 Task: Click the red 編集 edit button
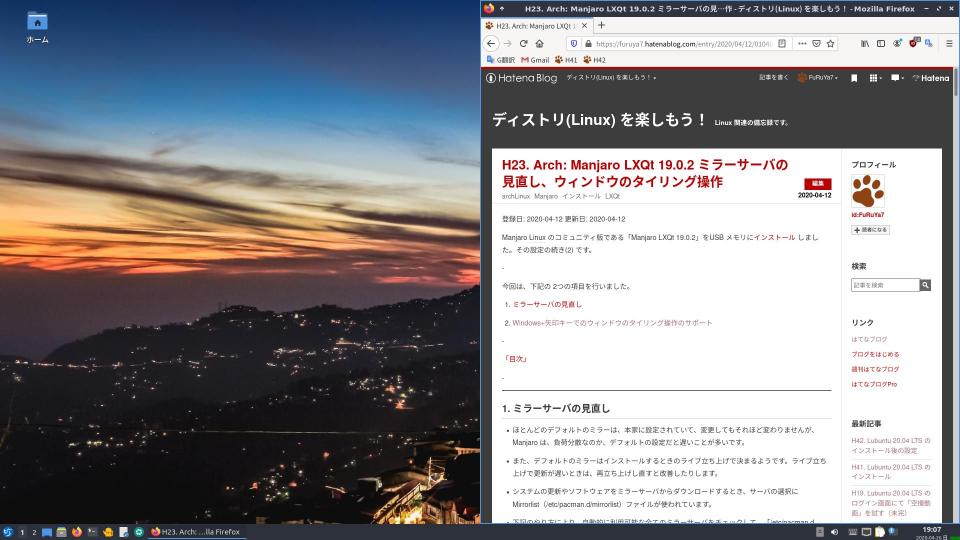pyautogui.click(x=817, y=184)
